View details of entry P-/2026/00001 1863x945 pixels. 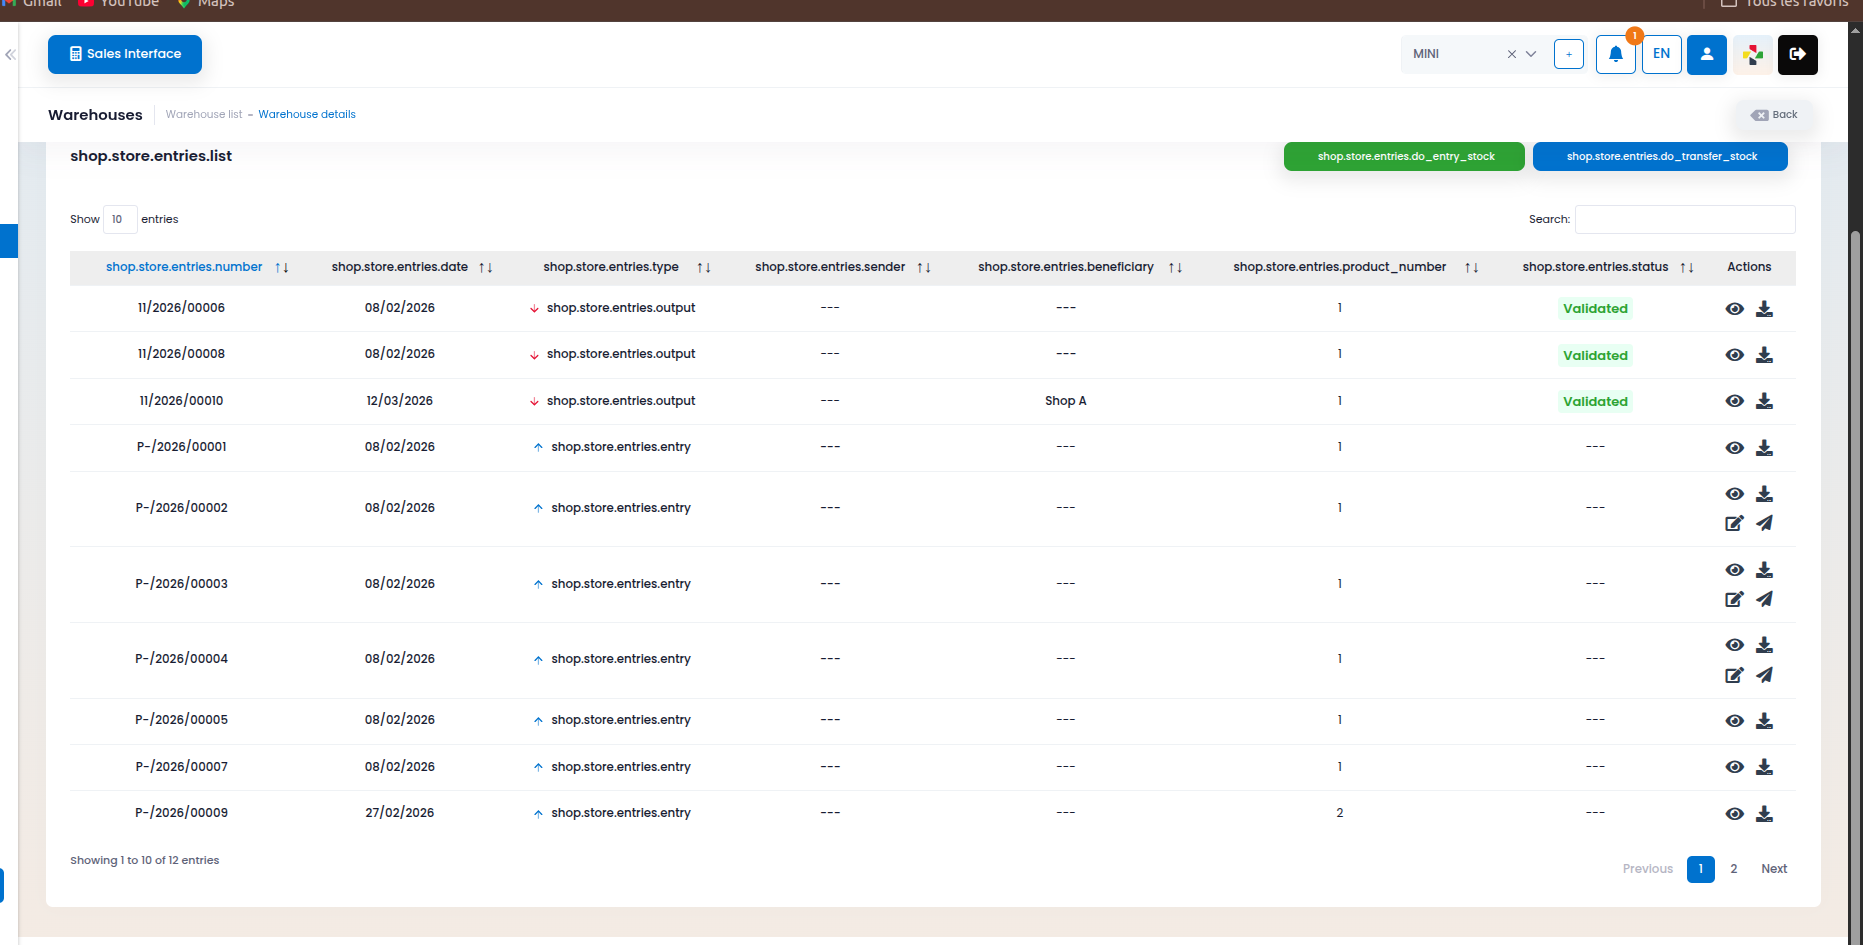[x=1734, y=448]
